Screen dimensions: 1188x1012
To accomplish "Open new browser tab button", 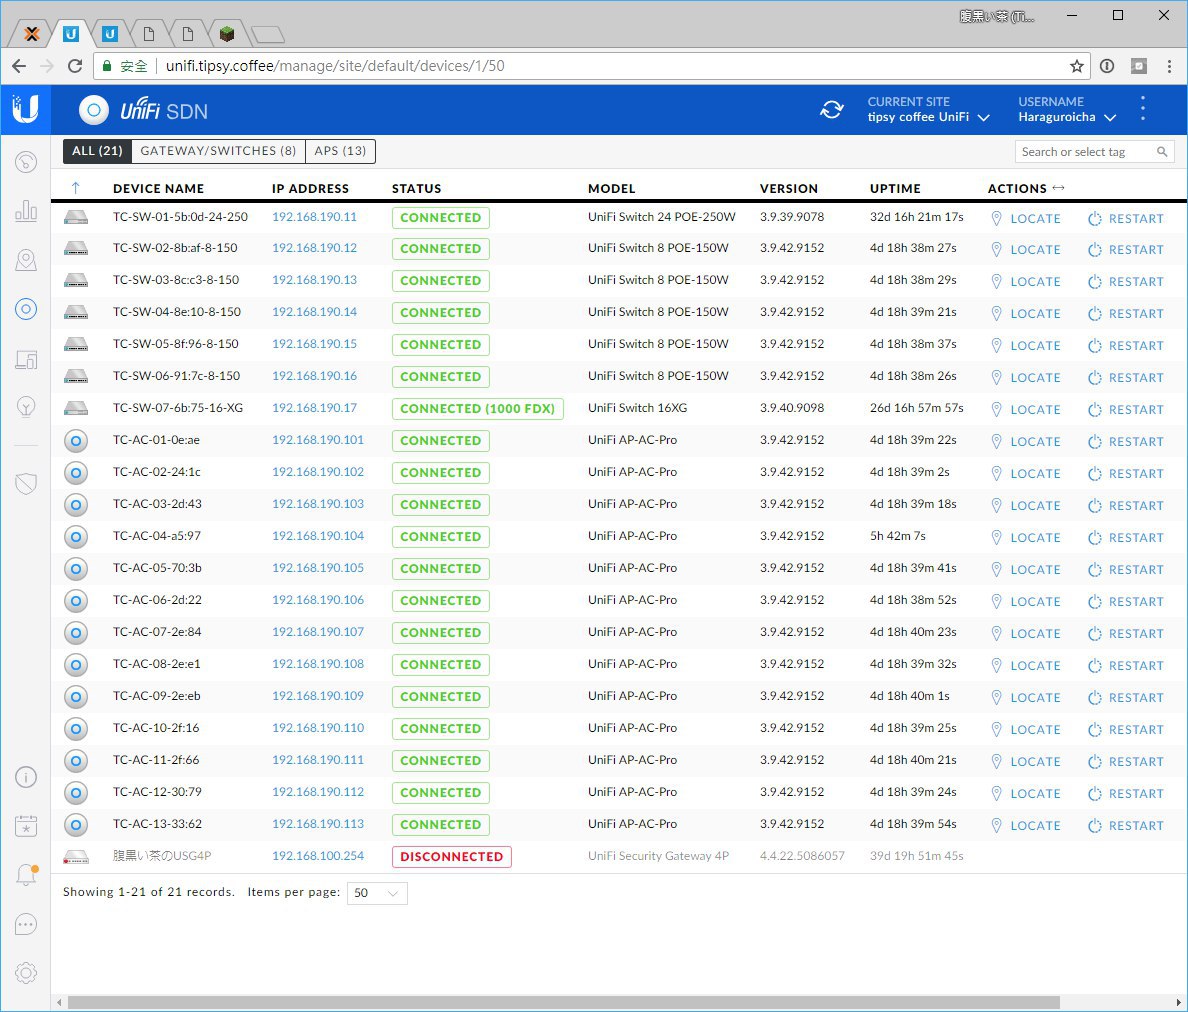I will [267, 34].
